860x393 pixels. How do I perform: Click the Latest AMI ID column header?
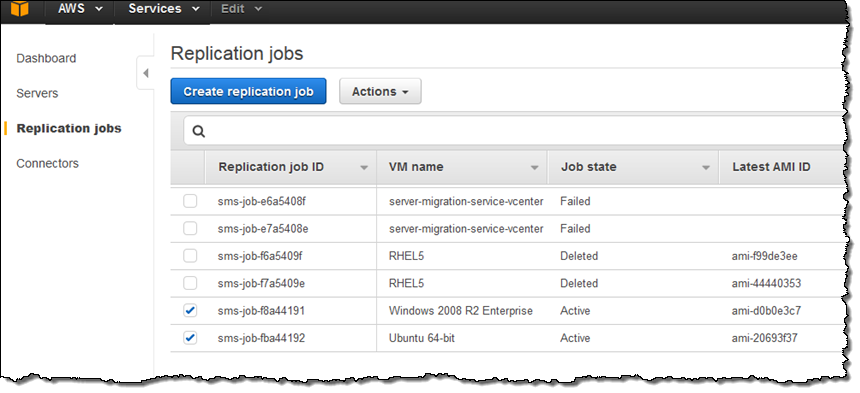click(771, 167)
